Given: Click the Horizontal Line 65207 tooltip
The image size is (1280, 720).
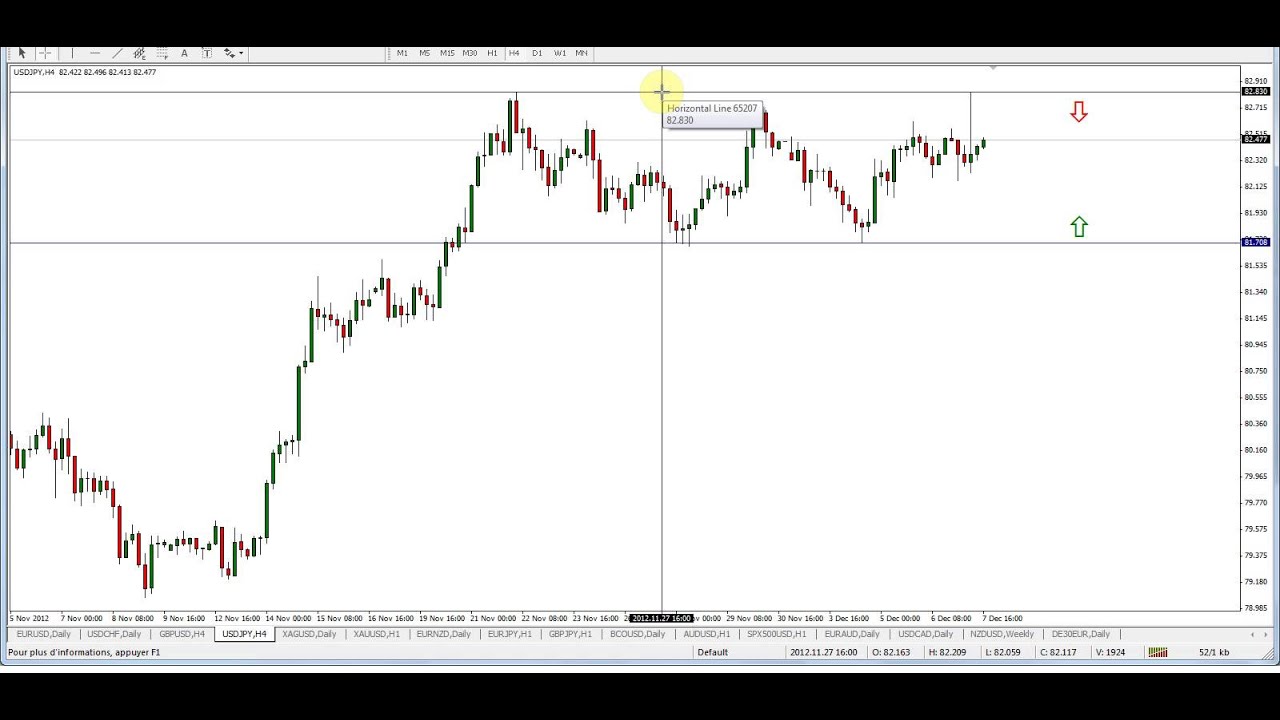Looking at the screenshot, I should click(x=712, y=114).
